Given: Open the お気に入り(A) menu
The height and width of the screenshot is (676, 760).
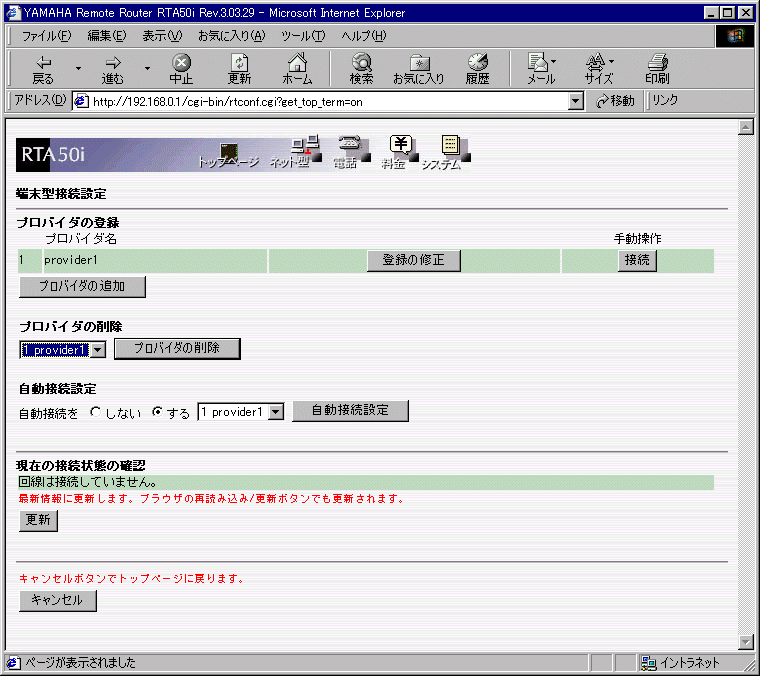Looking at the screenshot, I should click(232, 36).
